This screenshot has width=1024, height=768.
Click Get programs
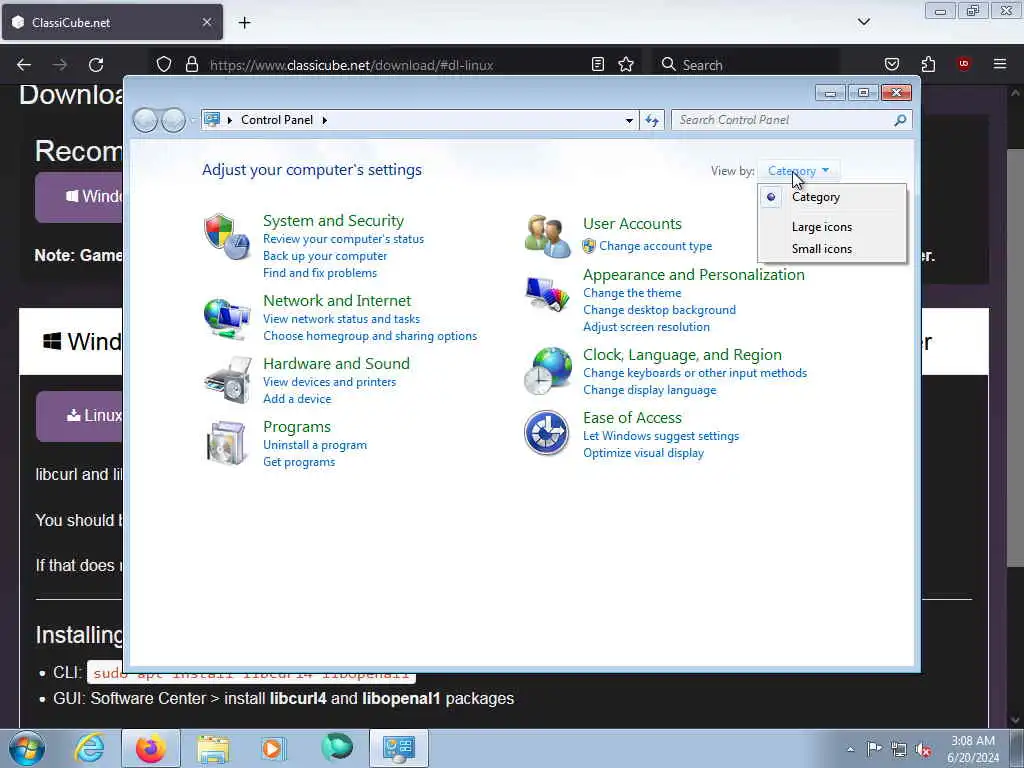(x=299, y=462)
